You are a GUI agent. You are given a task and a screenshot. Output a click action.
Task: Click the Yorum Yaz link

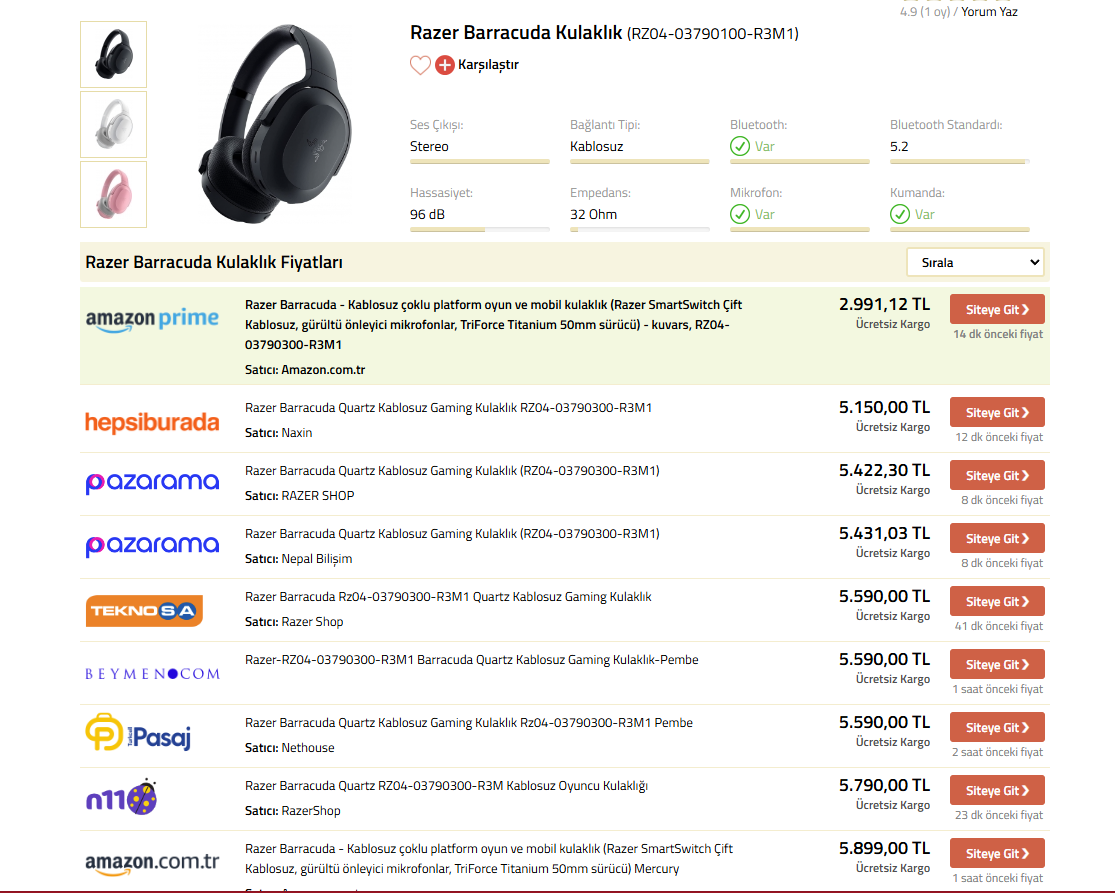[x=989, y=12]
